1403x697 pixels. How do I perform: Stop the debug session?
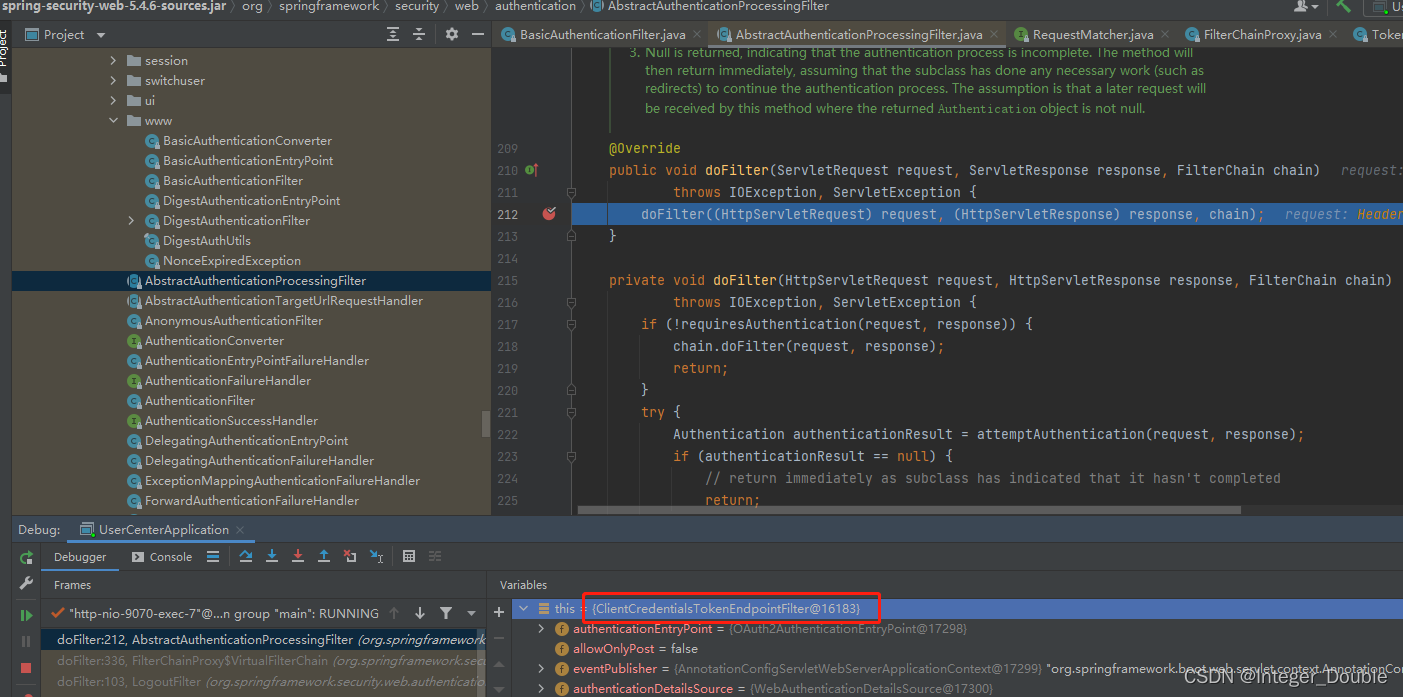(x=27, y=667)
